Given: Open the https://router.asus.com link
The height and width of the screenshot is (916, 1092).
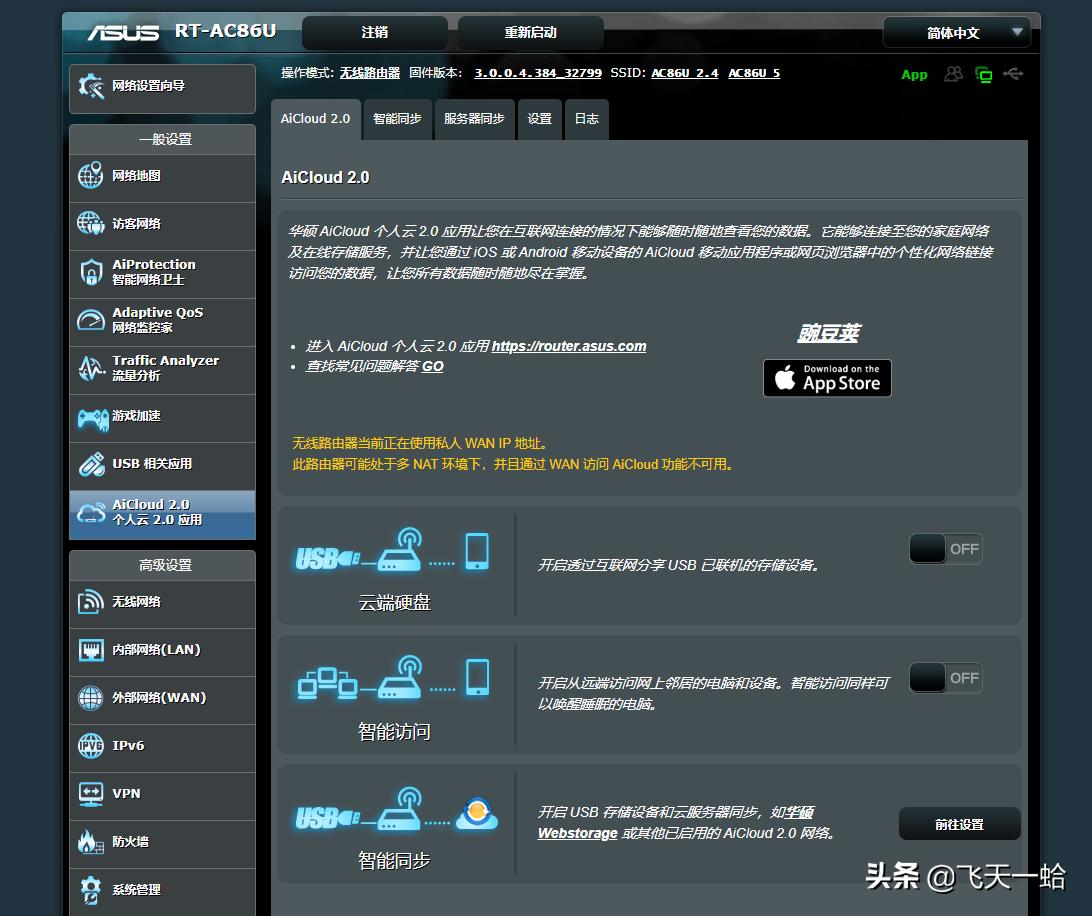Looking at the screenshot, I should (x=569, y=346).
